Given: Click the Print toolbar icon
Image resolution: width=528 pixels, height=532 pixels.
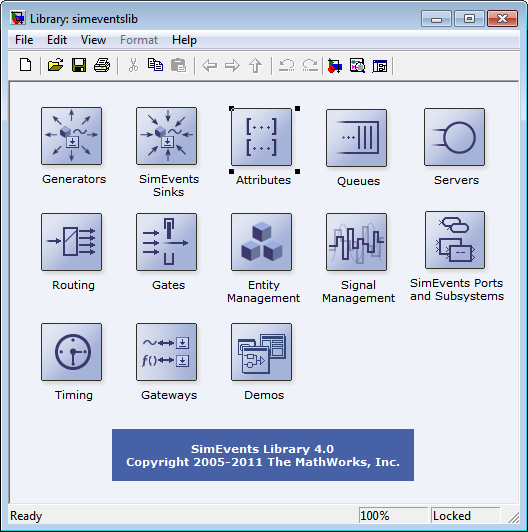Looking at the screenshot, I should (102, 65).
